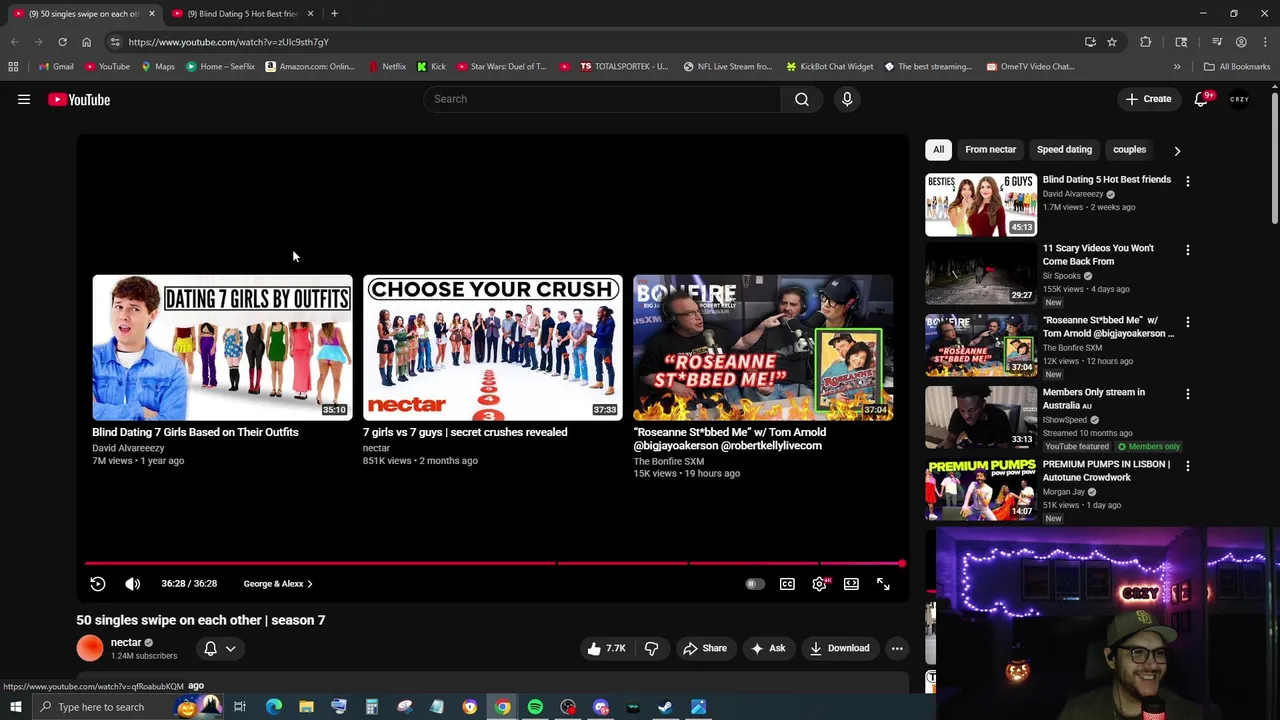Enter full screen mode
Screen dimensions: 1280x720
(x=883, y=584)
